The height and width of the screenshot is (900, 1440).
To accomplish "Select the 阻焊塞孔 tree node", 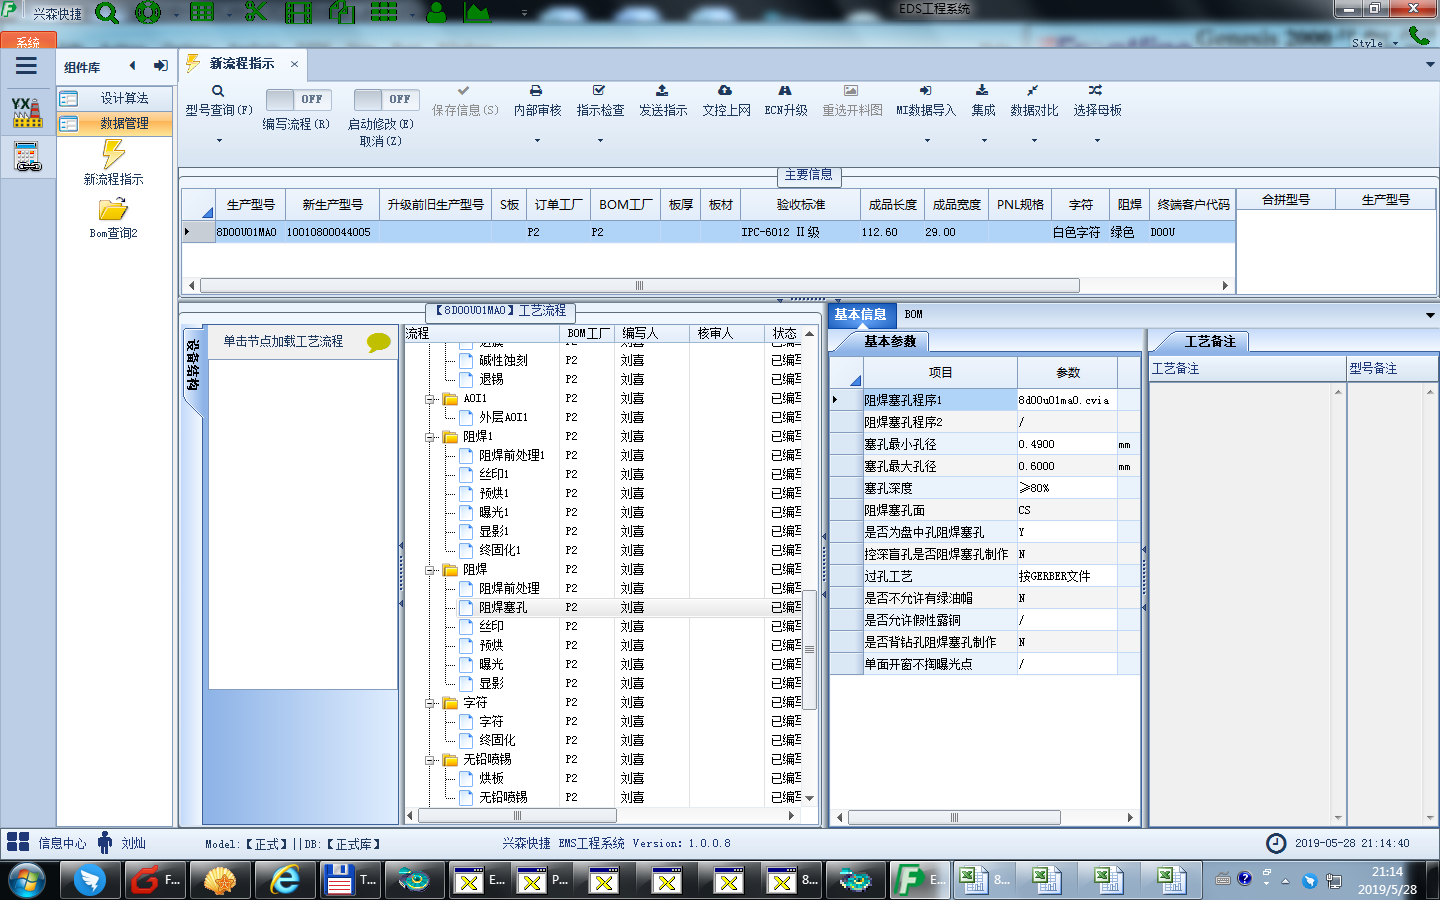I will coord(503,607).
